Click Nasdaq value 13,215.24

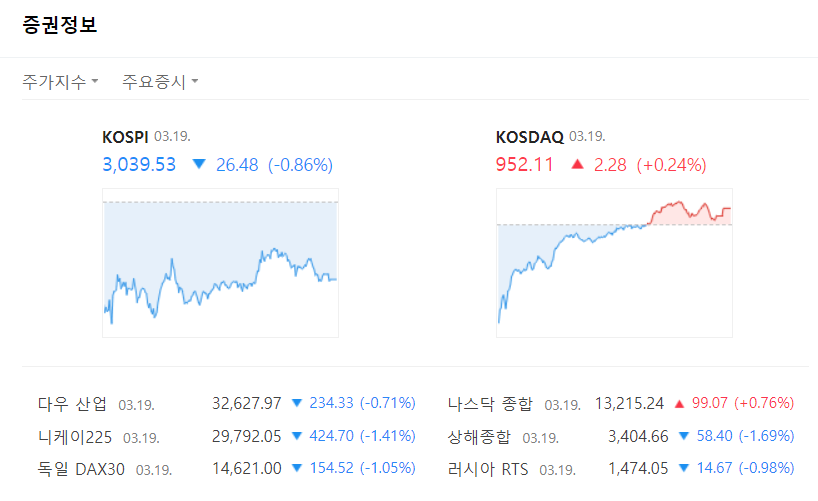tap(629, 403)
